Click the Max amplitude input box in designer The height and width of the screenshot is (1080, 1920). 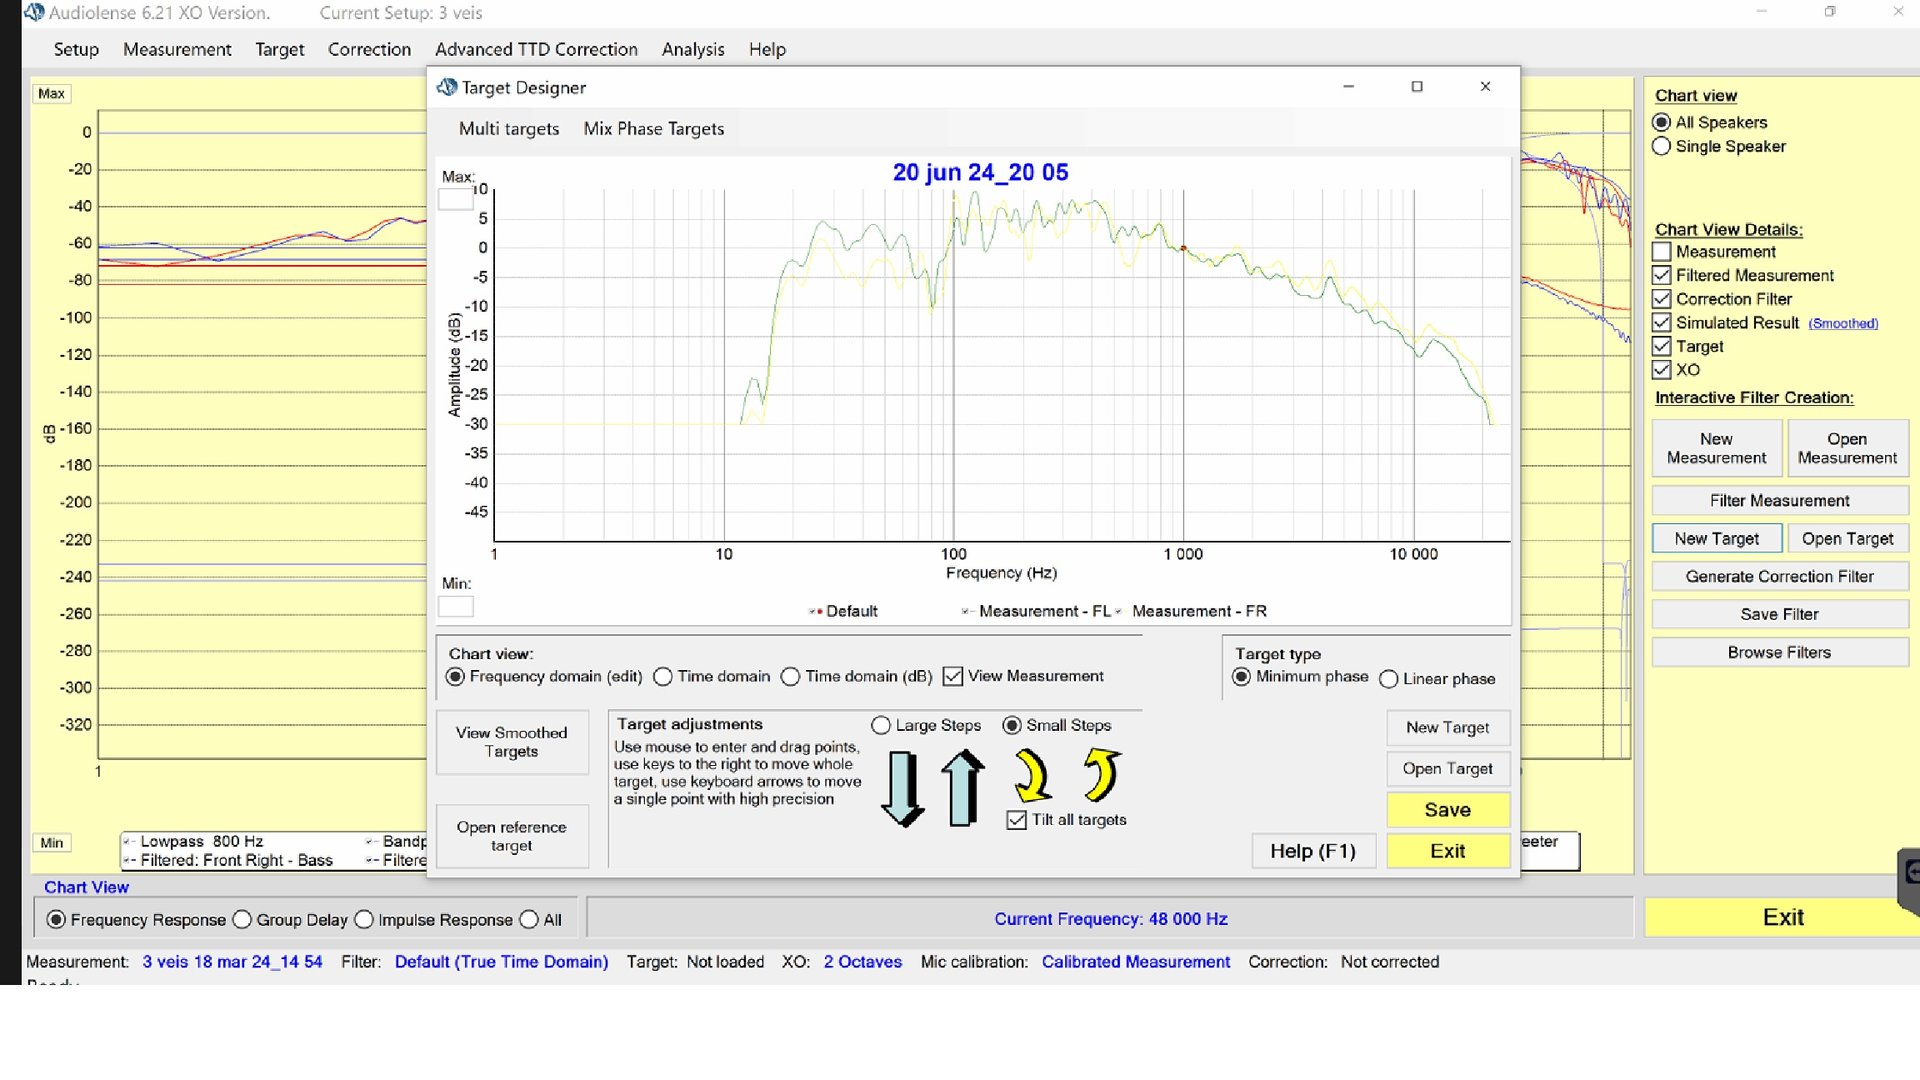(456, 199)
